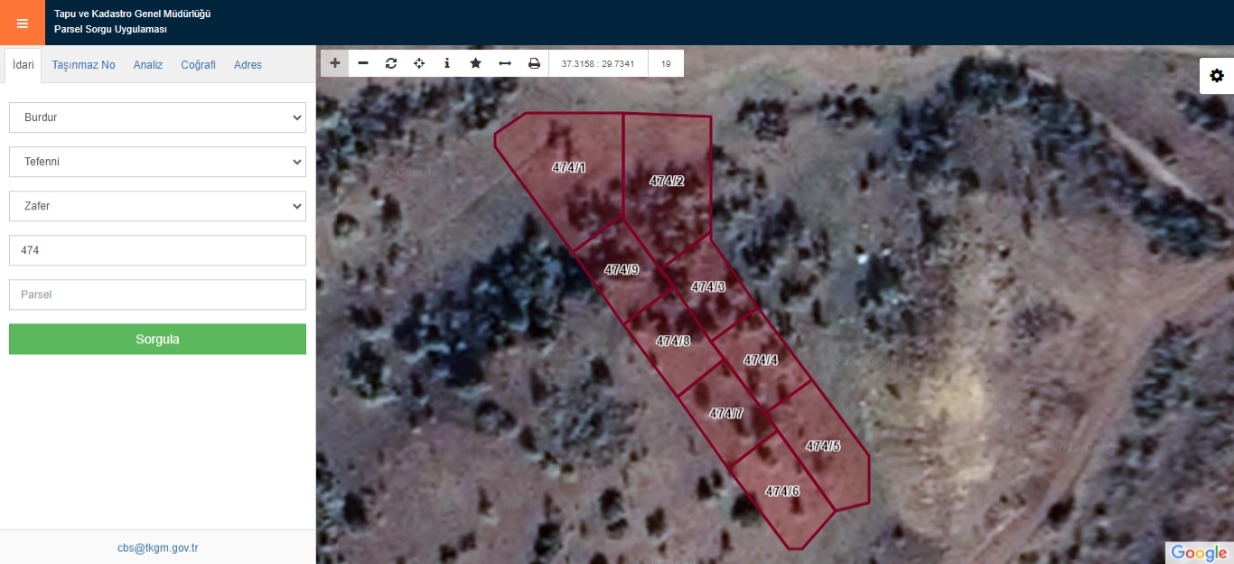Select parcel 474/9 on the map

tap(621, 270)
